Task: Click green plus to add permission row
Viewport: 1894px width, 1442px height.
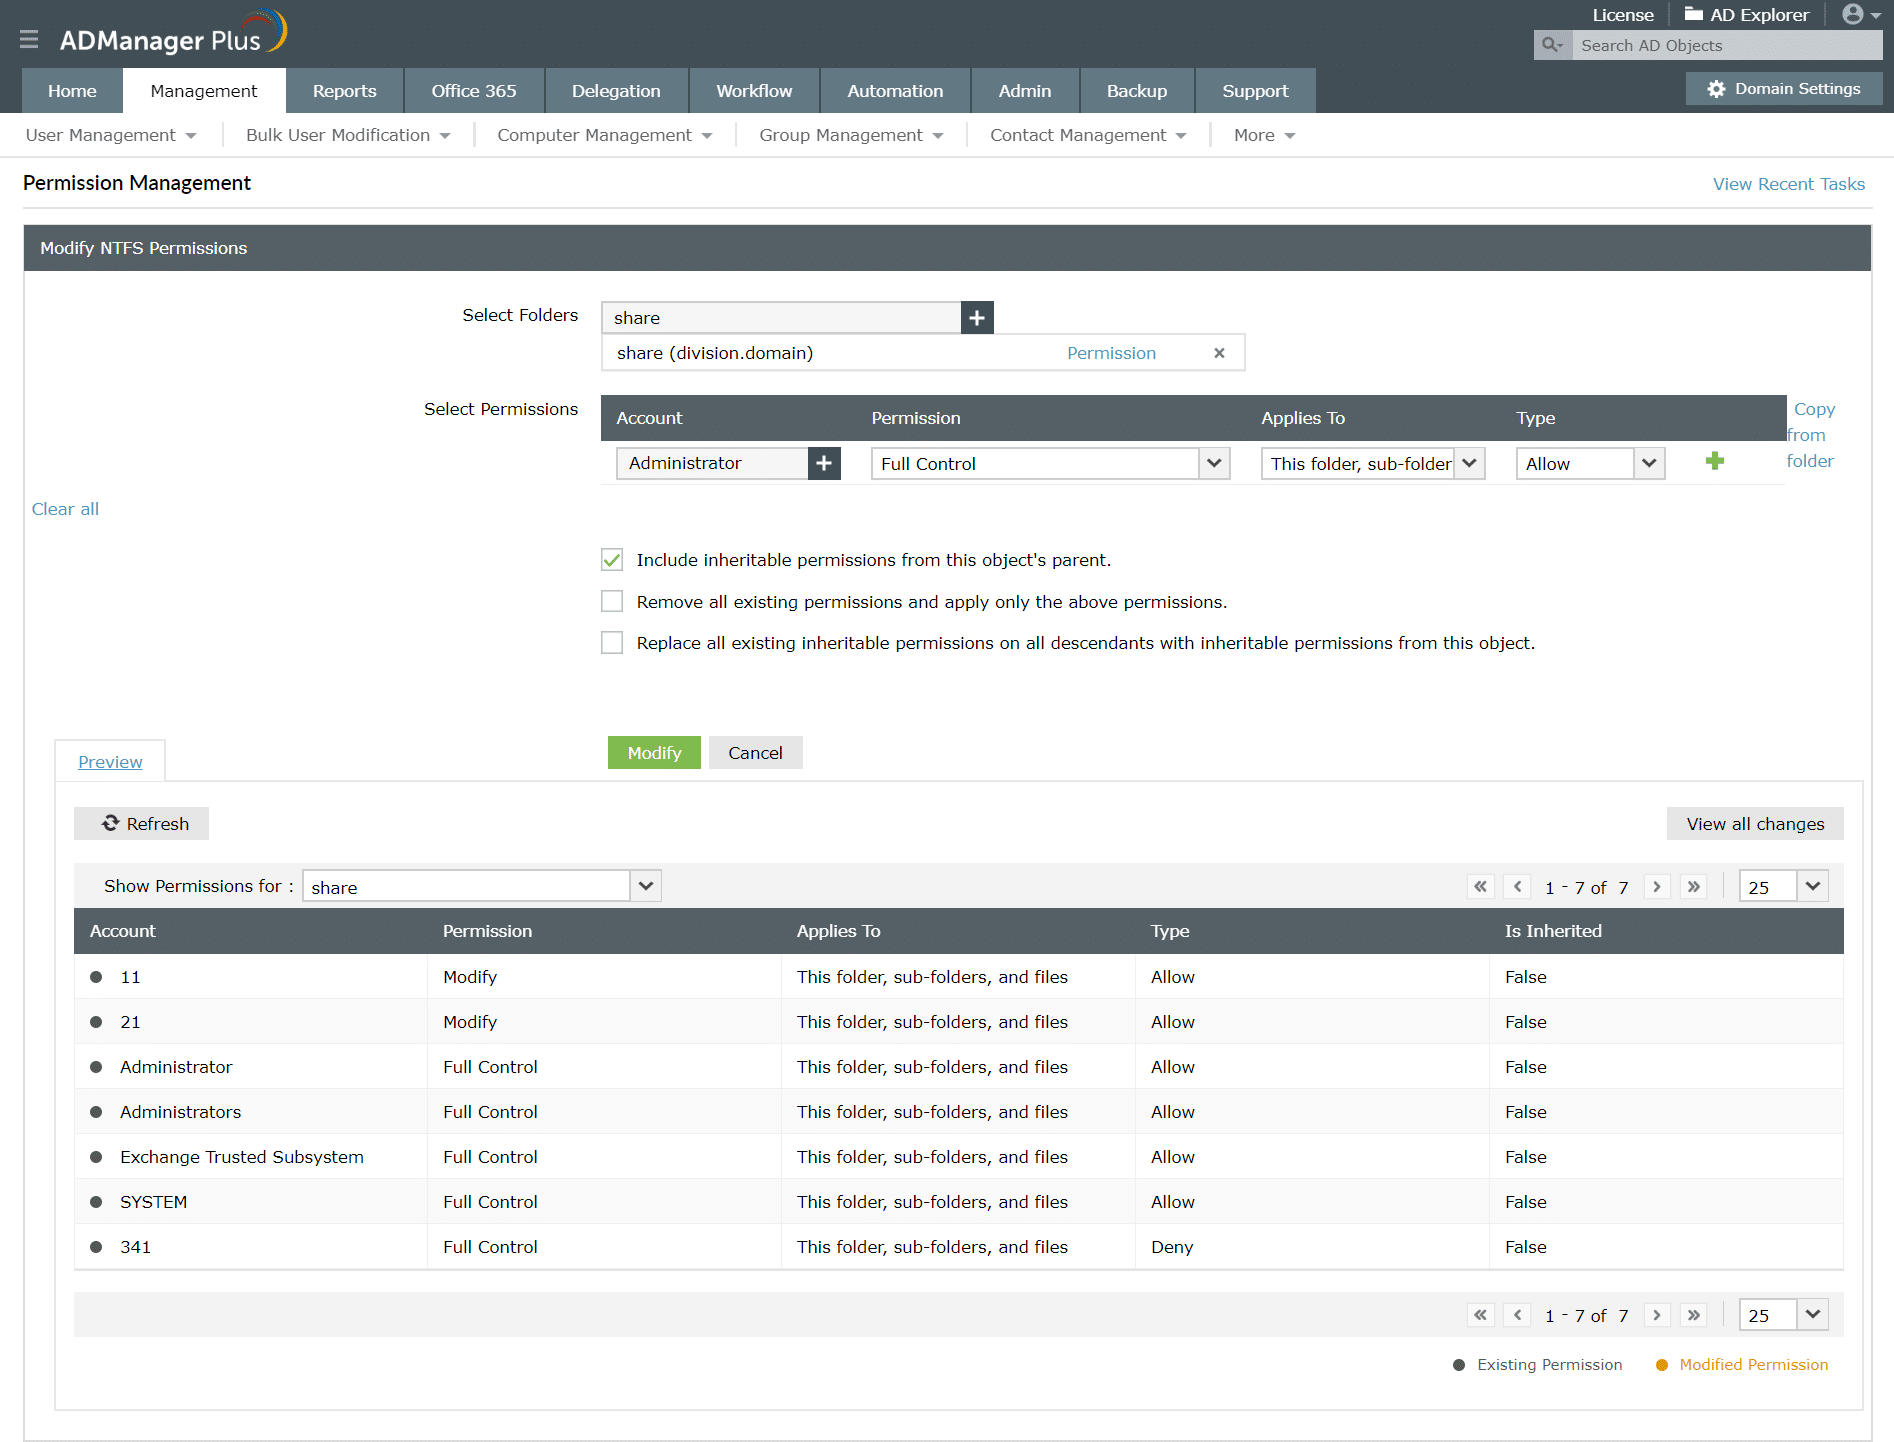Action: click(1715, 461)
